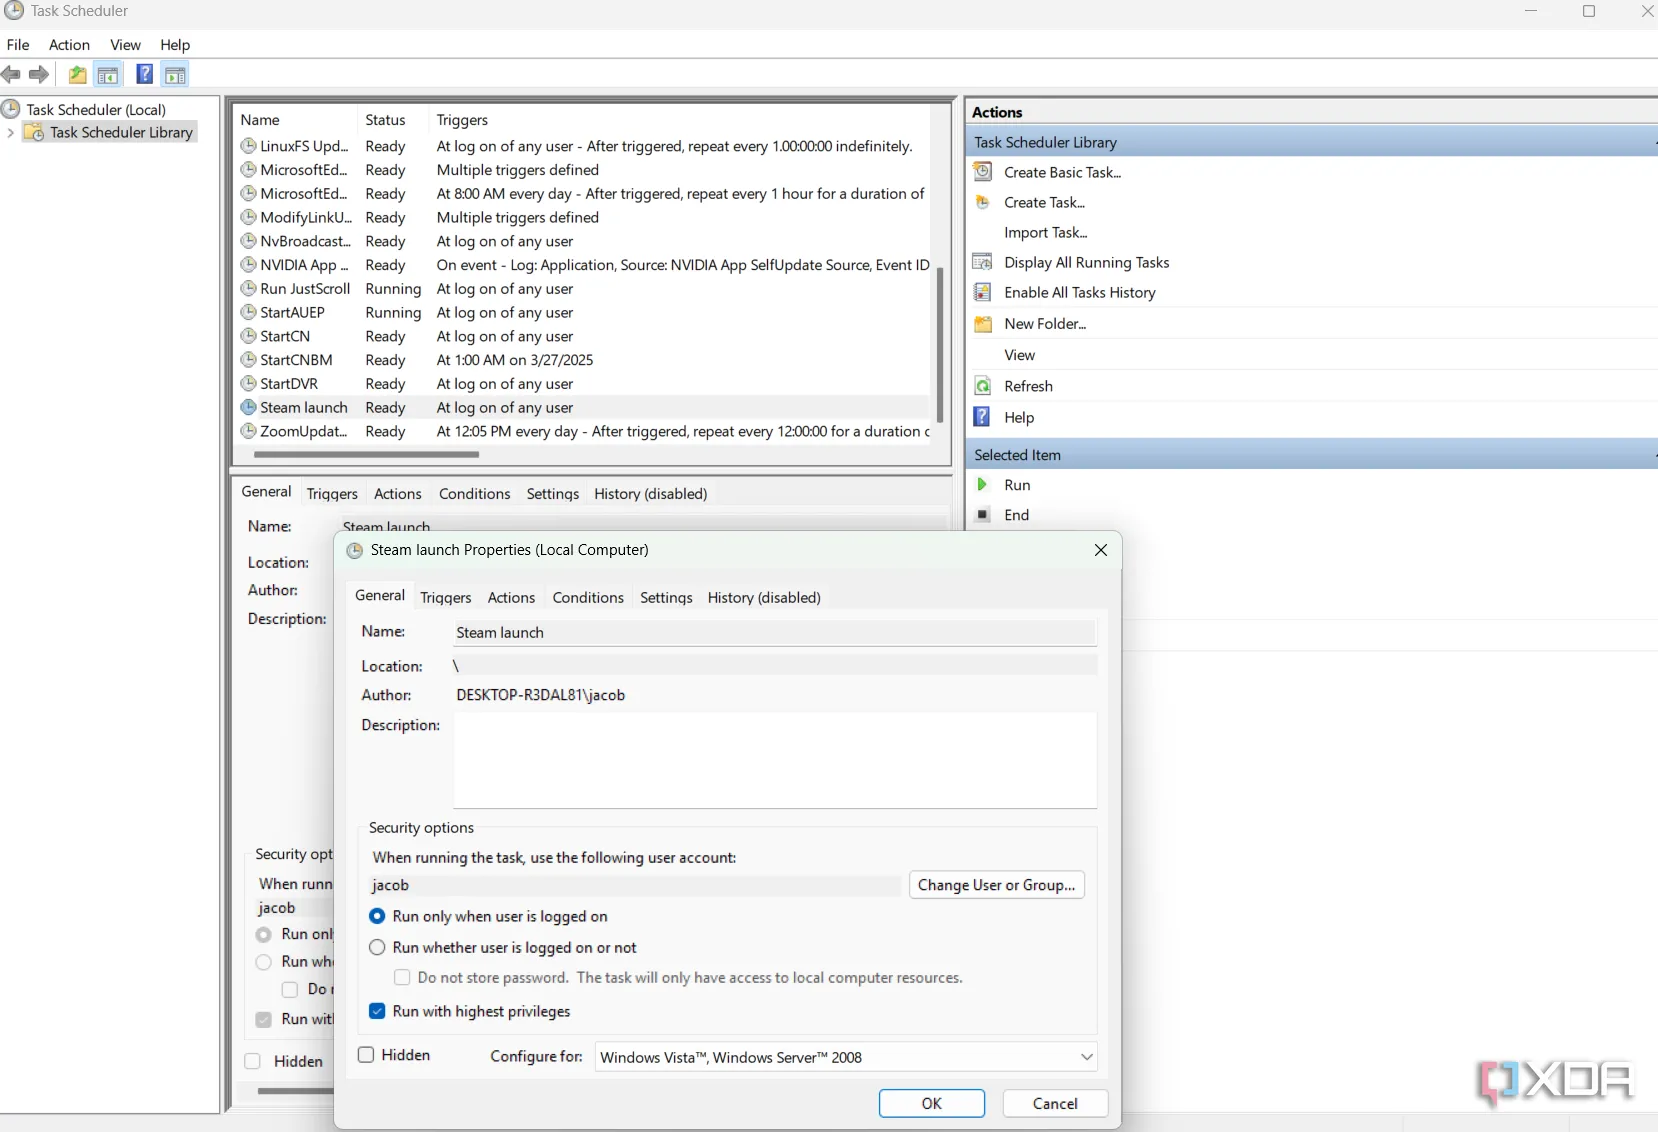
Task: Click the clock icon beside ZoomUpdat... task
Action: tap(249, 432)
